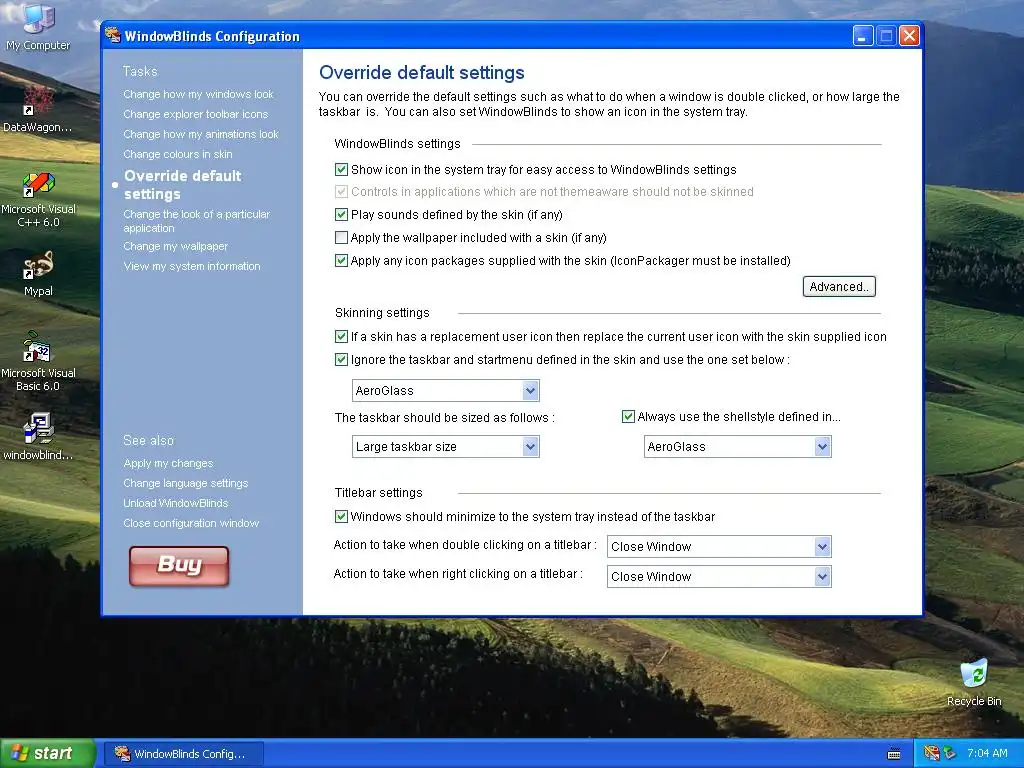Select Change how my animations look
Image resolution: width=1024 pixels, height=768 pixels.
tap(201, 134)
